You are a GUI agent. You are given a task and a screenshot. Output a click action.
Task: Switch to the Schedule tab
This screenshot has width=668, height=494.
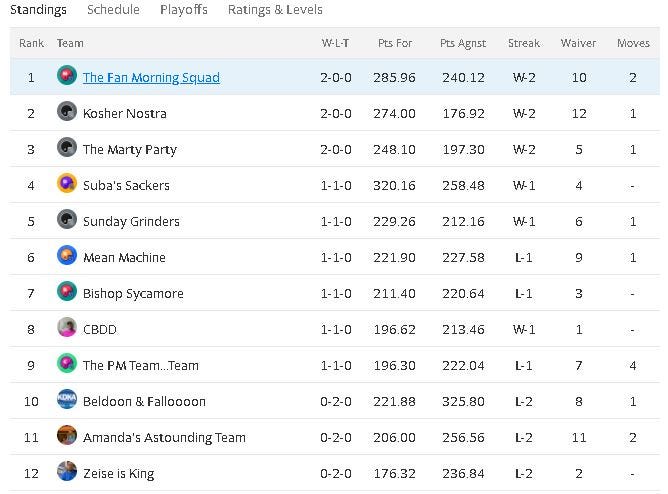[x=113, y=10]
